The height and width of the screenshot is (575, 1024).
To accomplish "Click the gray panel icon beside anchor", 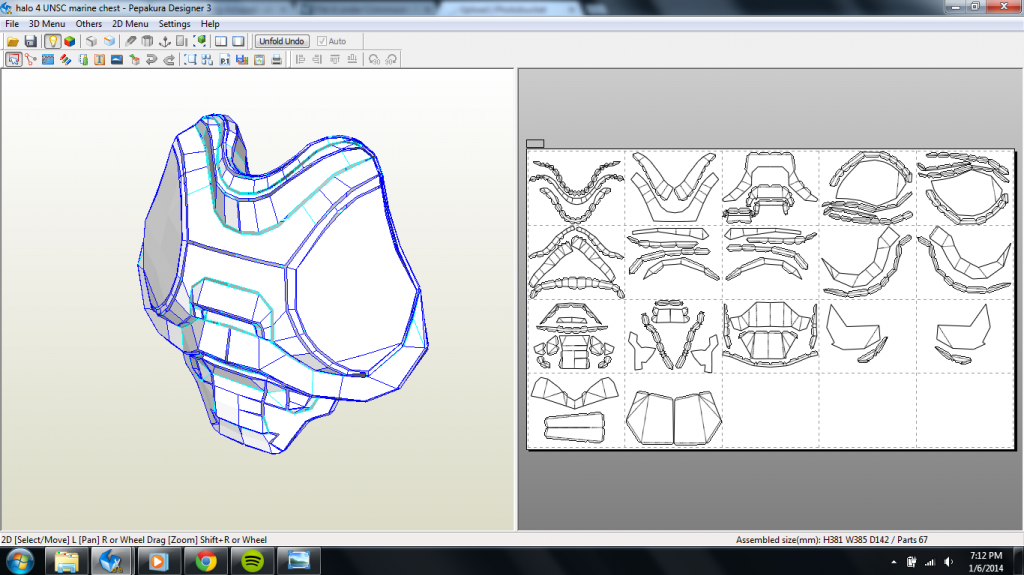I will [x=182, y=41].
